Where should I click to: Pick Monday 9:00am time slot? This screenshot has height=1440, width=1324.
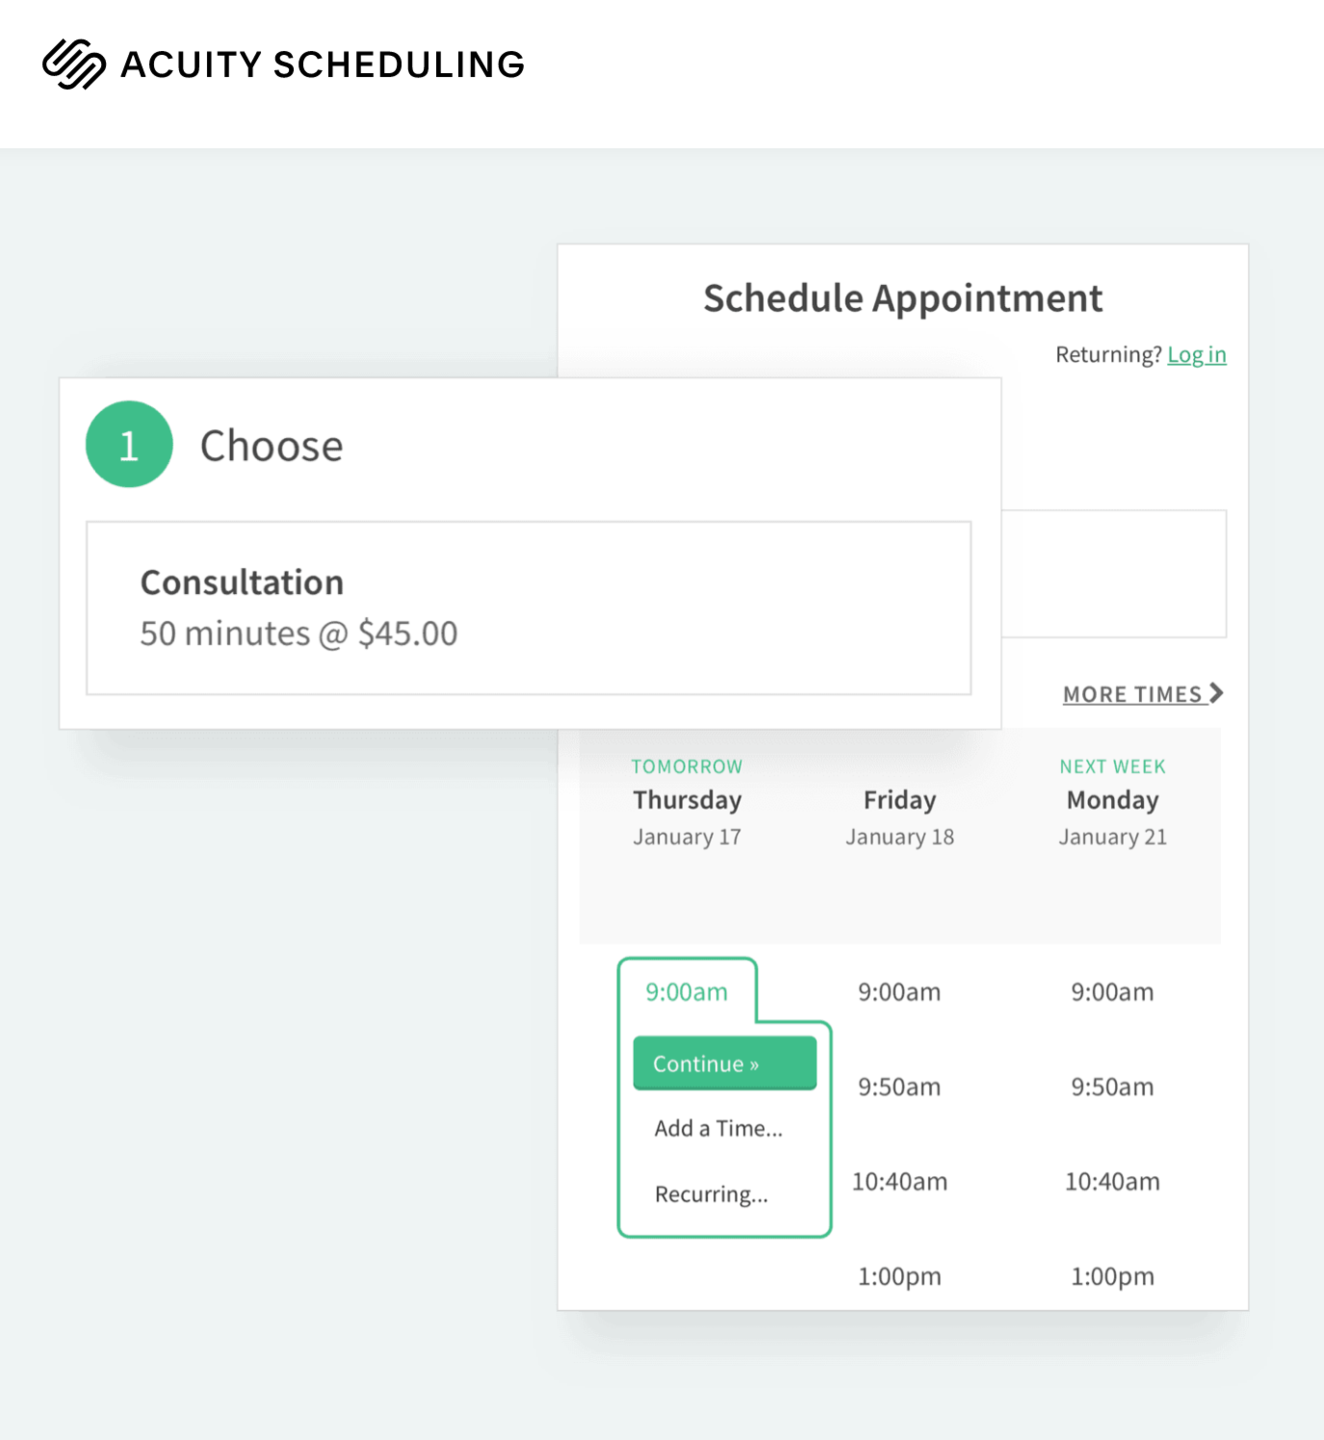1113,992
